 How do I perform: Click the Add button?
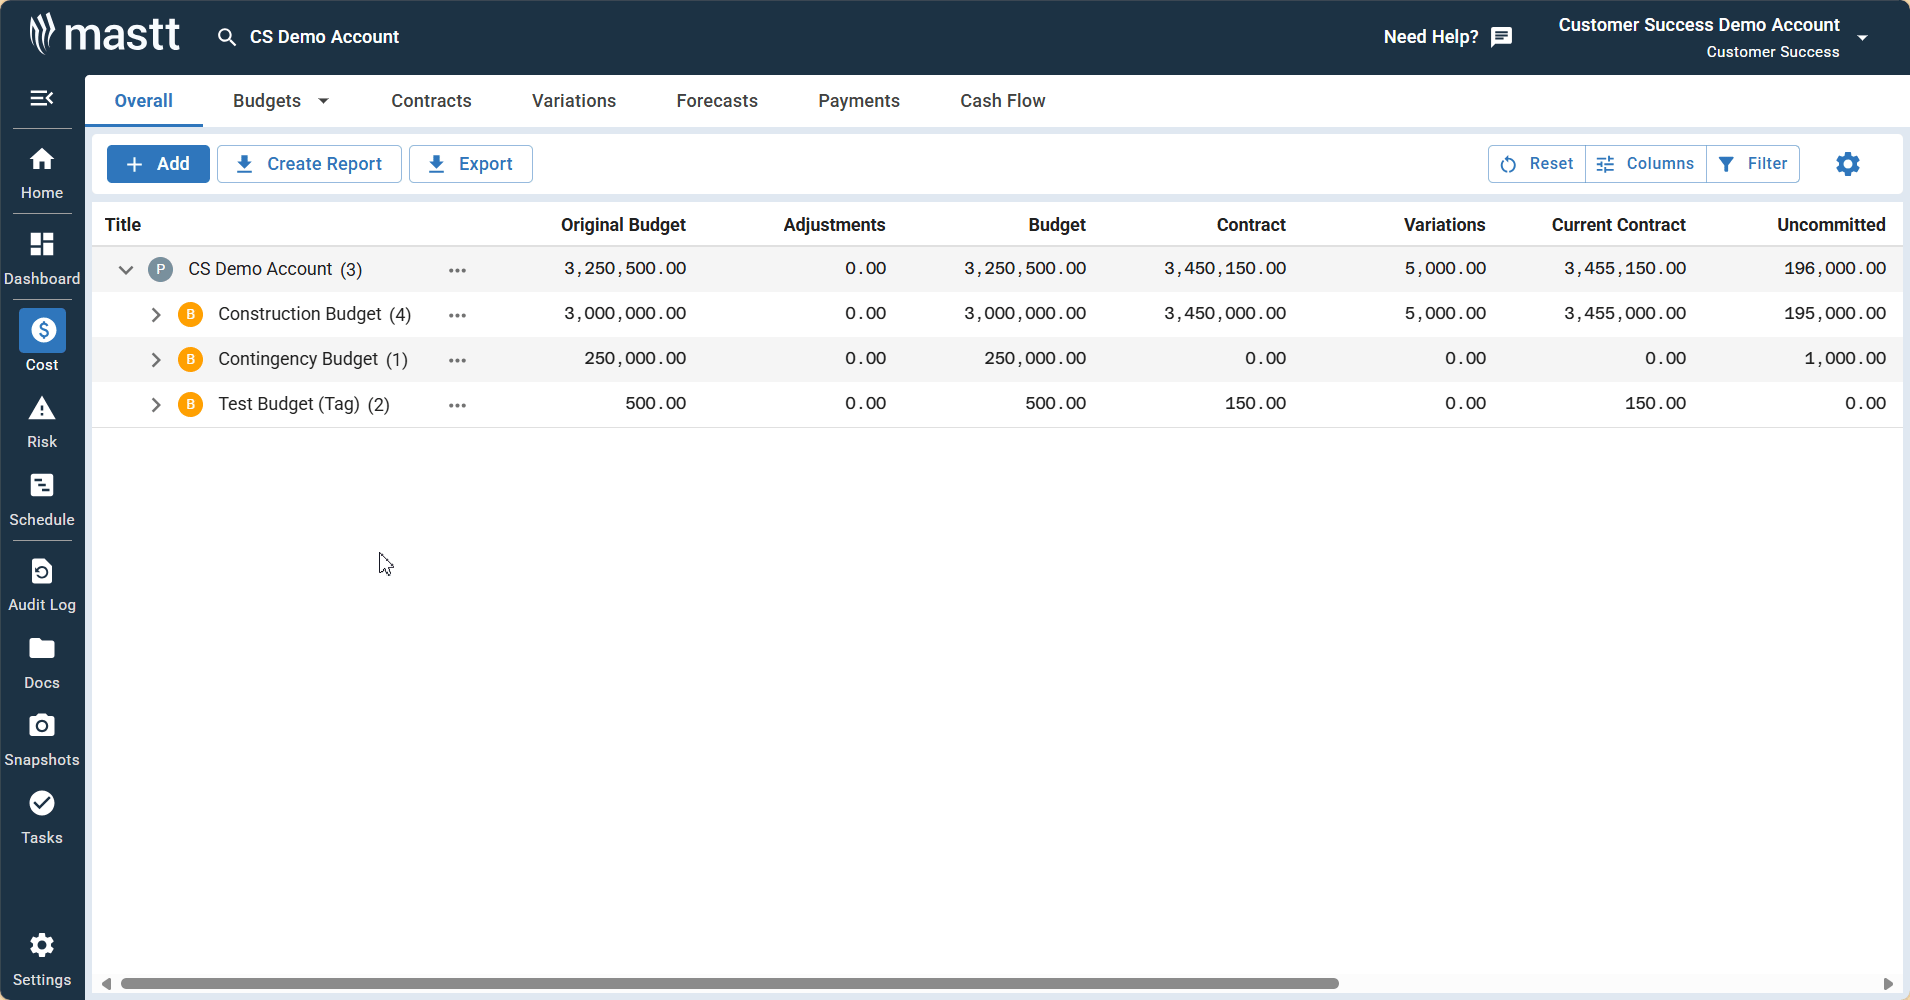pyautogui.click(x=158, y=164)
